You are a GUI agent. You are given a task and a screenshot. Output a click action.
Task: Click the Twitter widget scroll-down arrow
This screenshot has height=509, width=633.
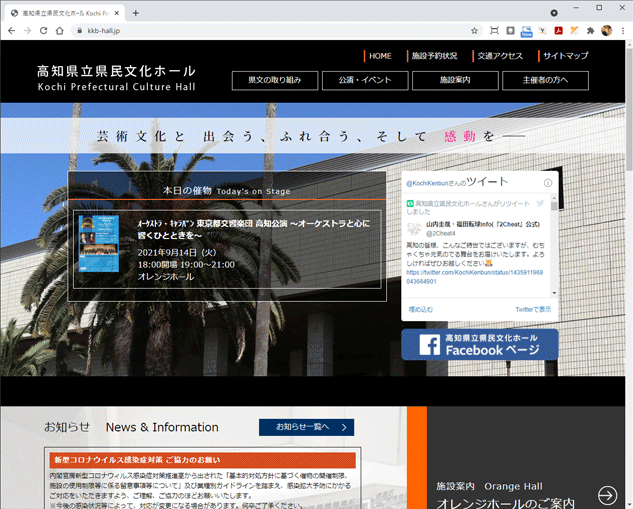[x=554, y=293]
